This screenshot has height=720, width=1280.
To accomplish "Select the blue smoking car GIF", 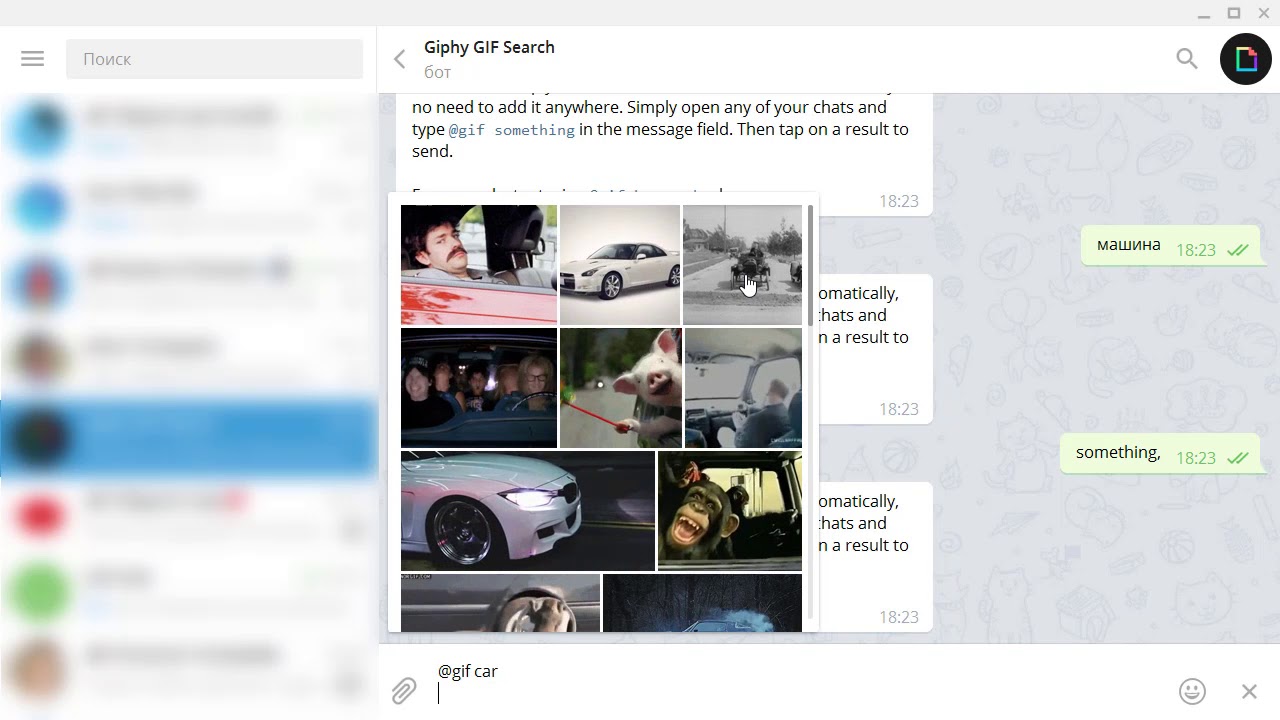I will click(703, 603).
